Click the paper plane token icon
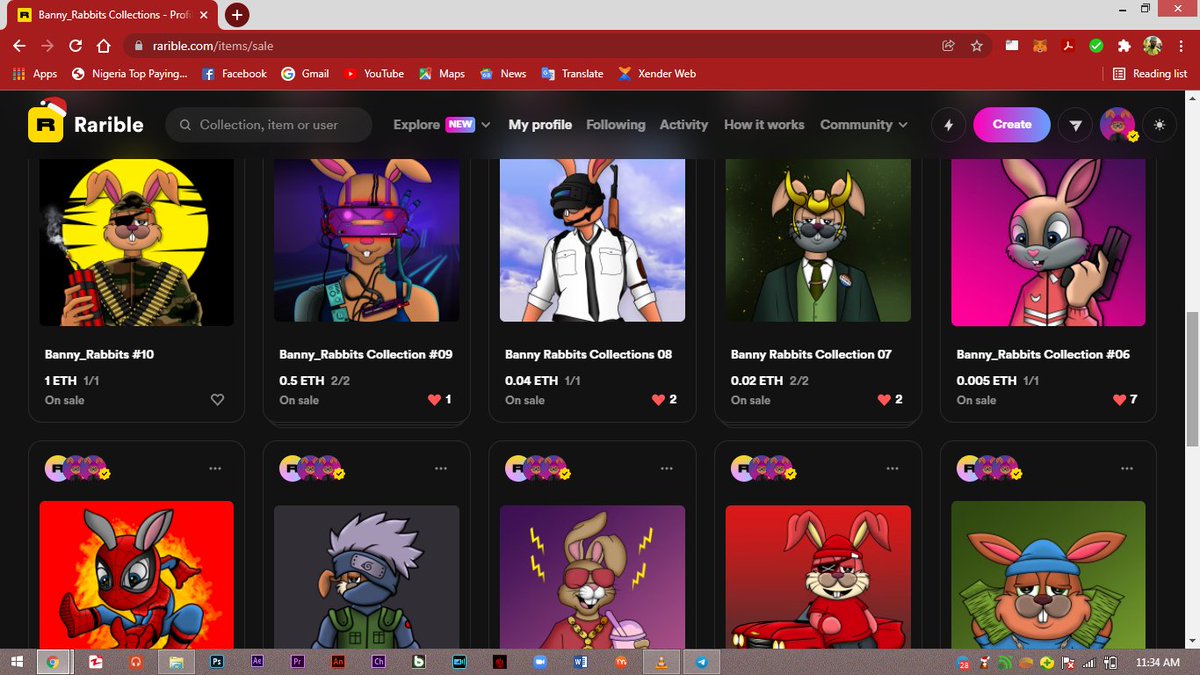The image size is (1200, 675). point(1075,125)
